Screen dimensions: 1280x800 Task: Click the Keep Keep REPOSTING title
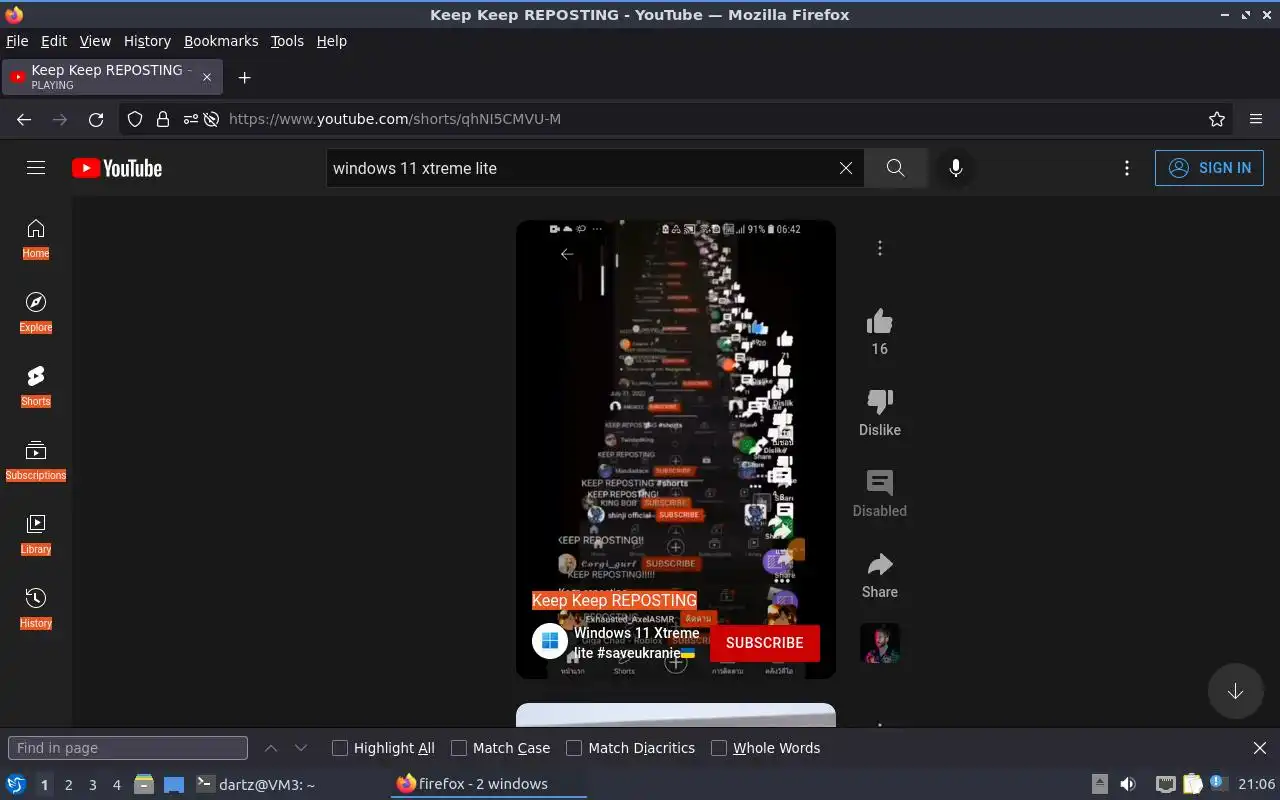614,600
